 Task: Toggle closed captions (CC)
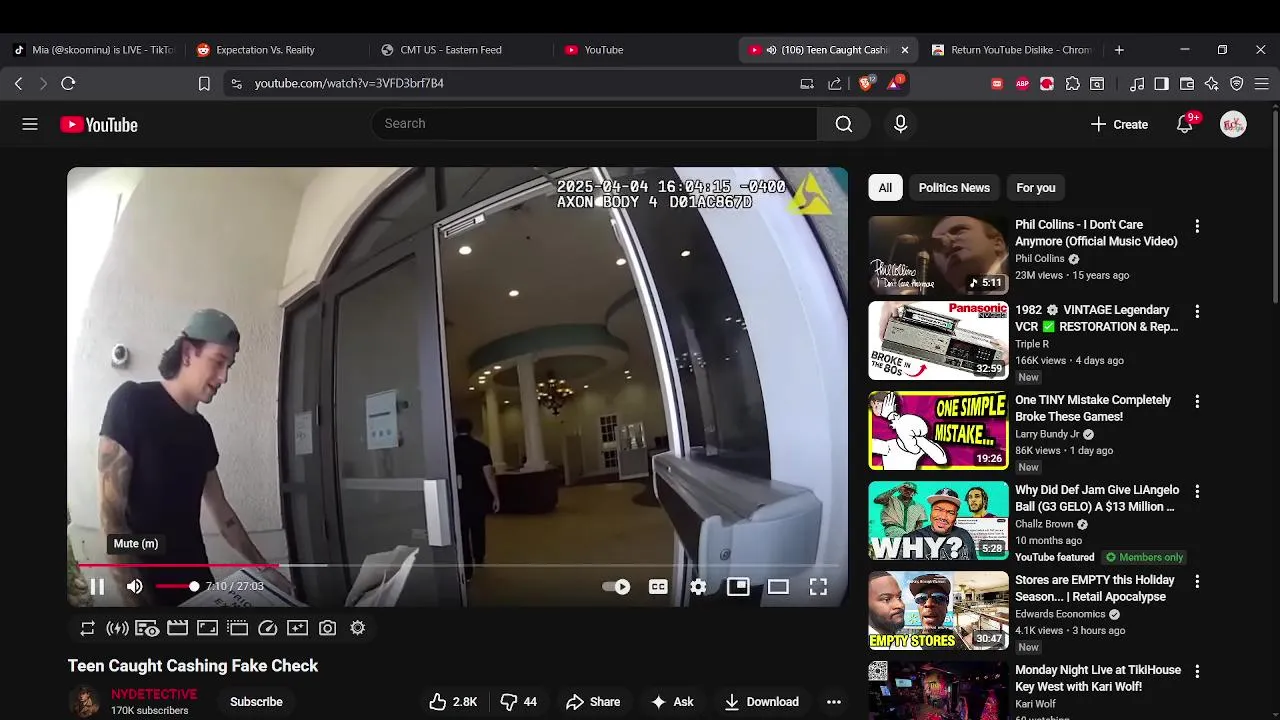tap(658, 587)
